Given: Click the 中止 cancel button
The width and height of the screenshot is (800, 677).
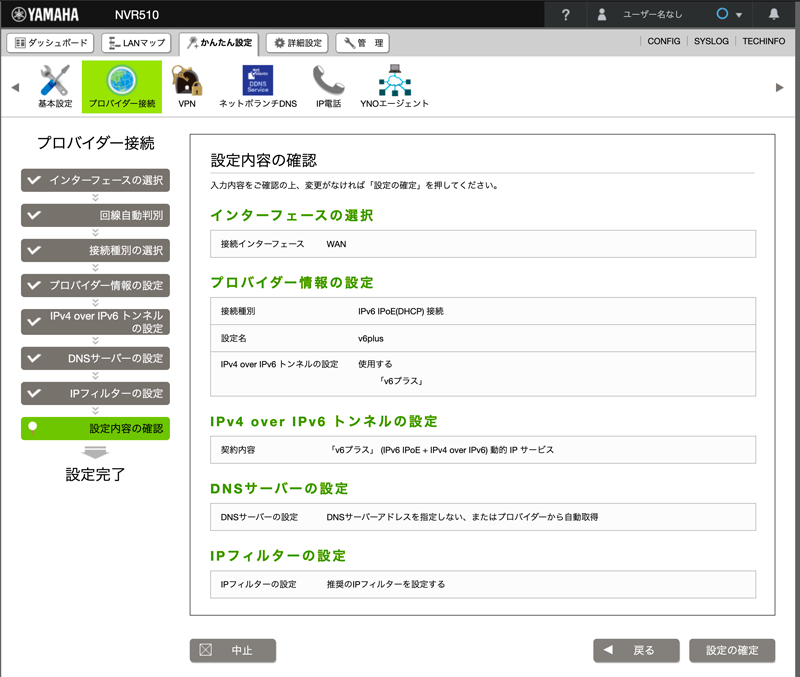Looking at the screenshot, I should 233,650.
